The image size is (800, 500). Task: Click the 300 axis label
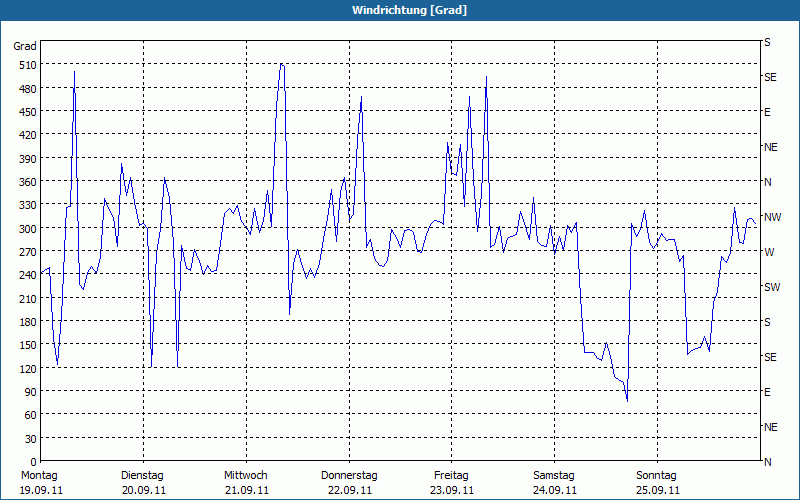point(28,229)
